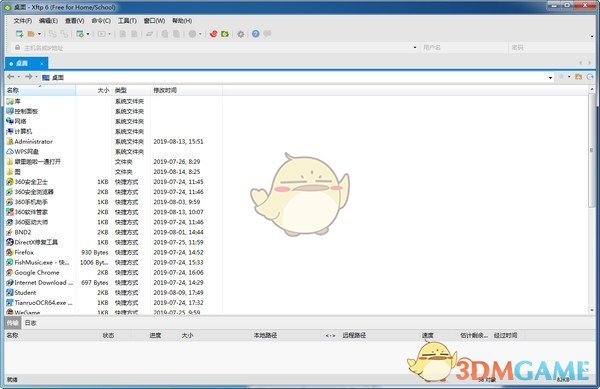Click the Open session folder icon

(31, 34)
